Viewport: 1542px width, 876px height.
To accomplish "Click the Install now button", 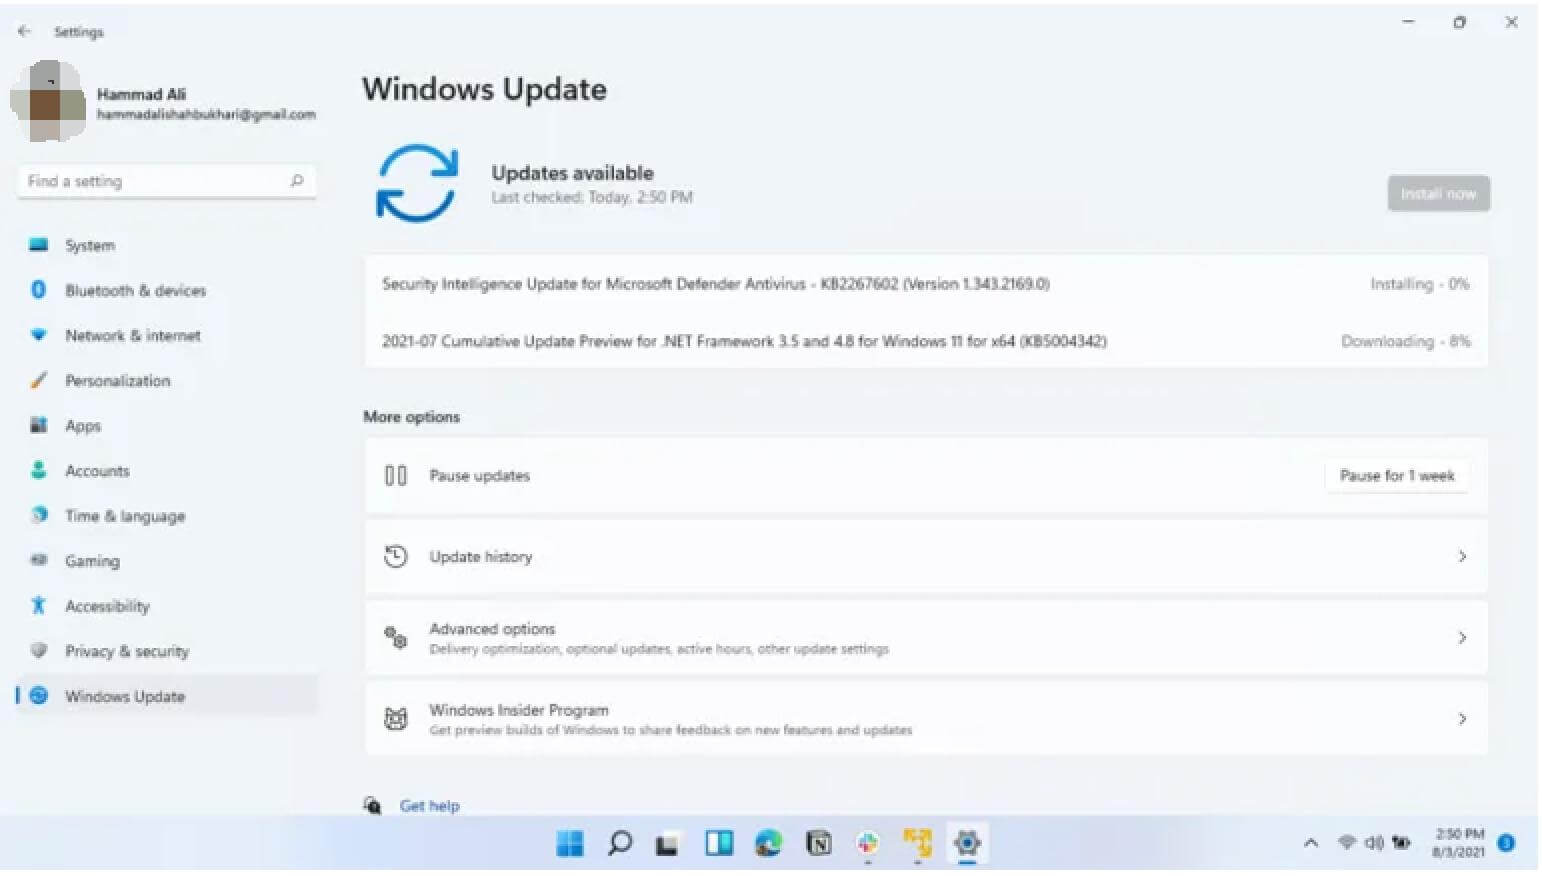I will pyautogui.click(x=1438, y=194).
